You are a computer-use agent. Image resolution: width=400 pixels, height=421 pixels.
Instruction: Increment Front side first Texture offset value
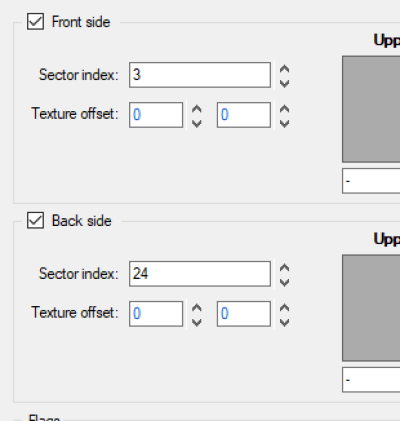197,109
